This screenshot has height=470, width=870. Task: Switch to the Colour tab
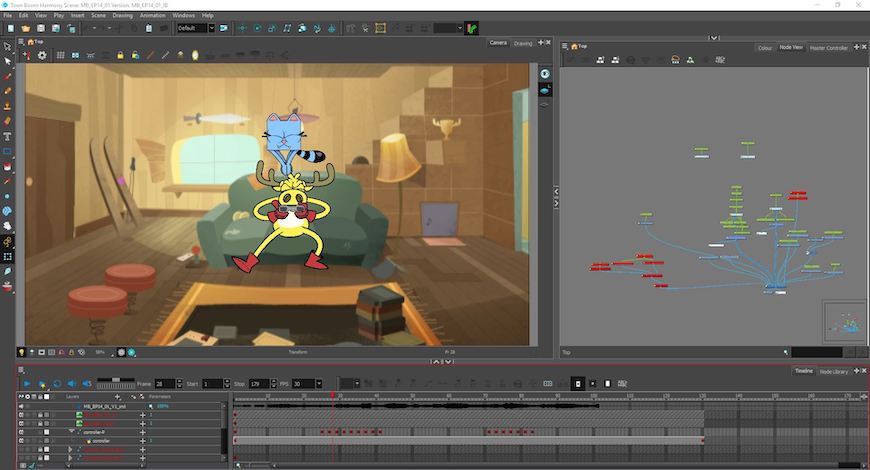tap(765, 48)
